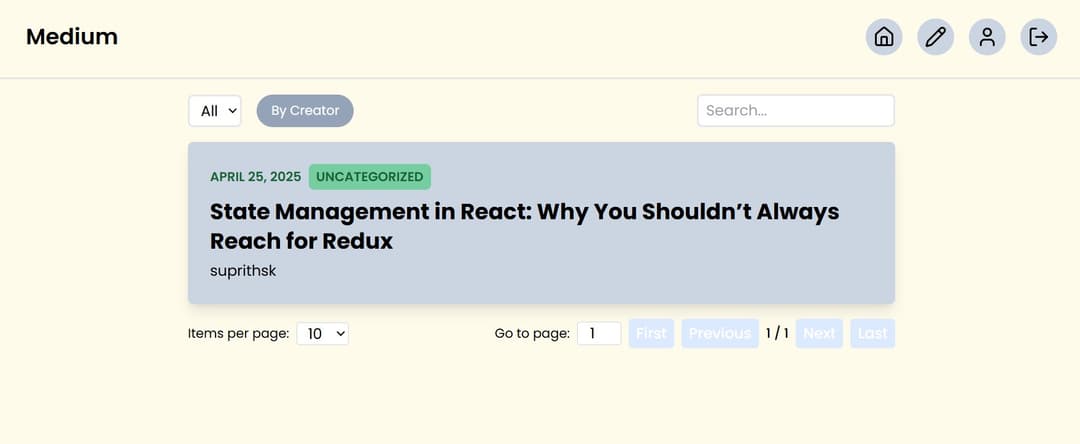Image resolution: width=1080 pixels, height=444 pixels.
Task: Click the Medium logo text
Action: tap(72, 37)
